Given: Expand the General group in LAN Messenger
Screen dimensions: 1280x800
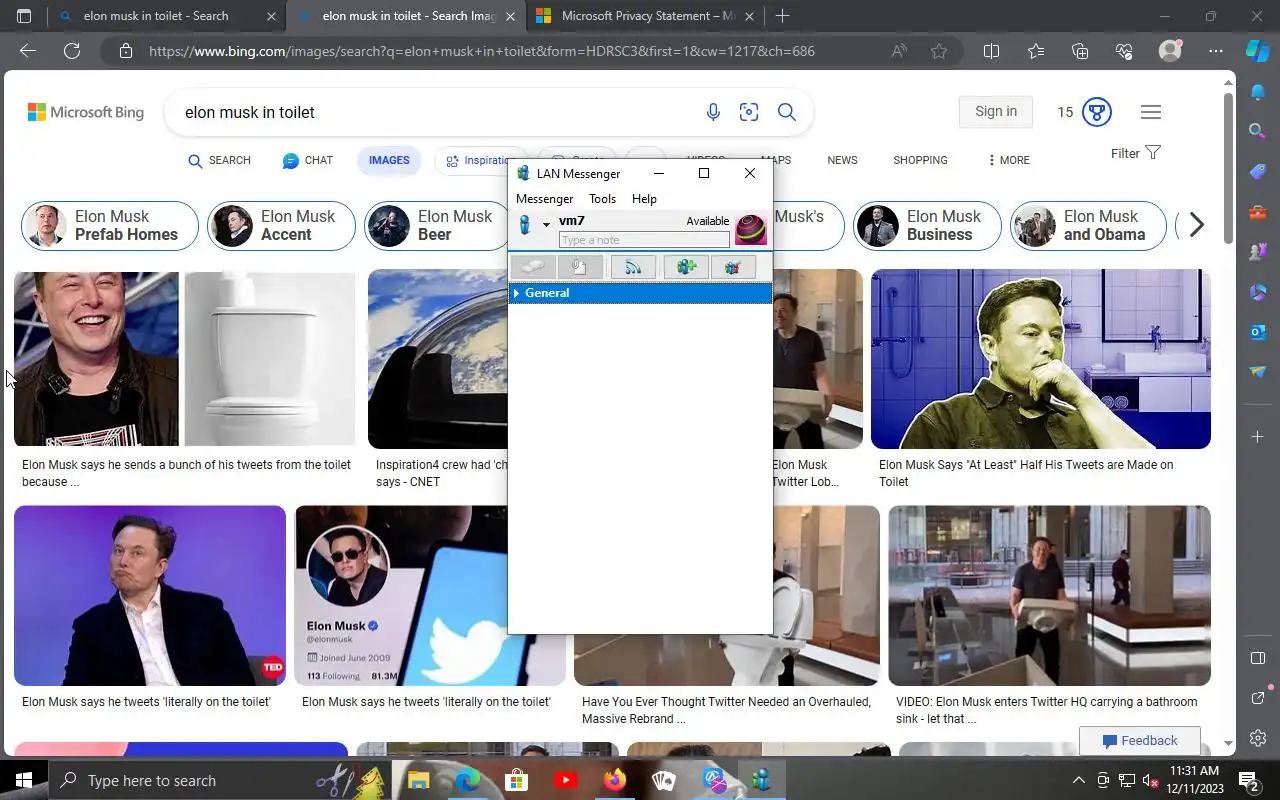Looking at the screenshot, I should (516, 293).
